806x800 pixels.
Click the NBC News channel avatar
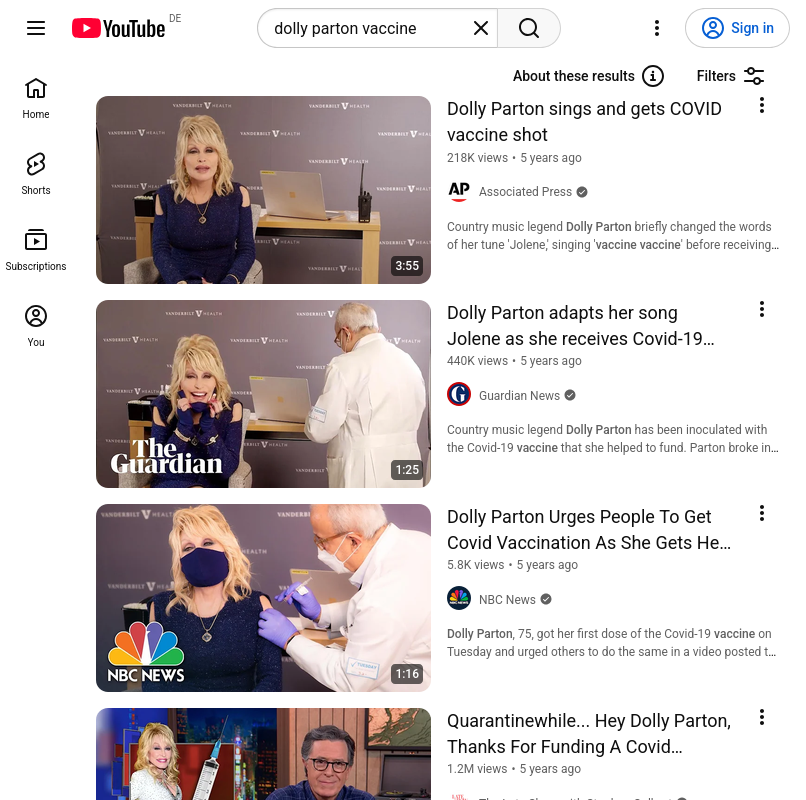459,598
